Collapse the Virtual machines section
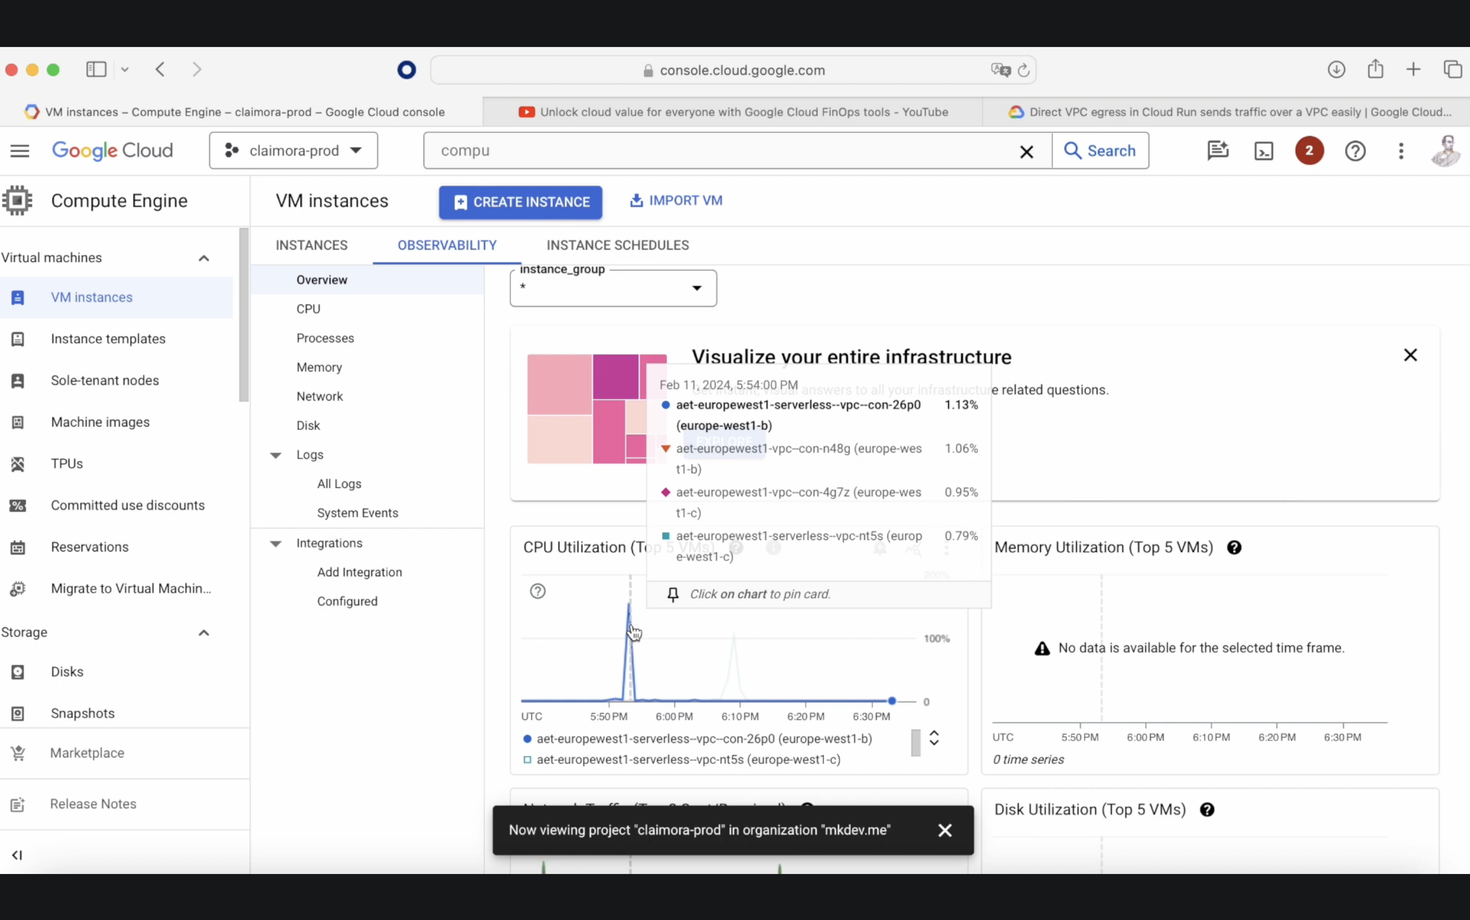The image size is (1470, 920). (204, 258)
